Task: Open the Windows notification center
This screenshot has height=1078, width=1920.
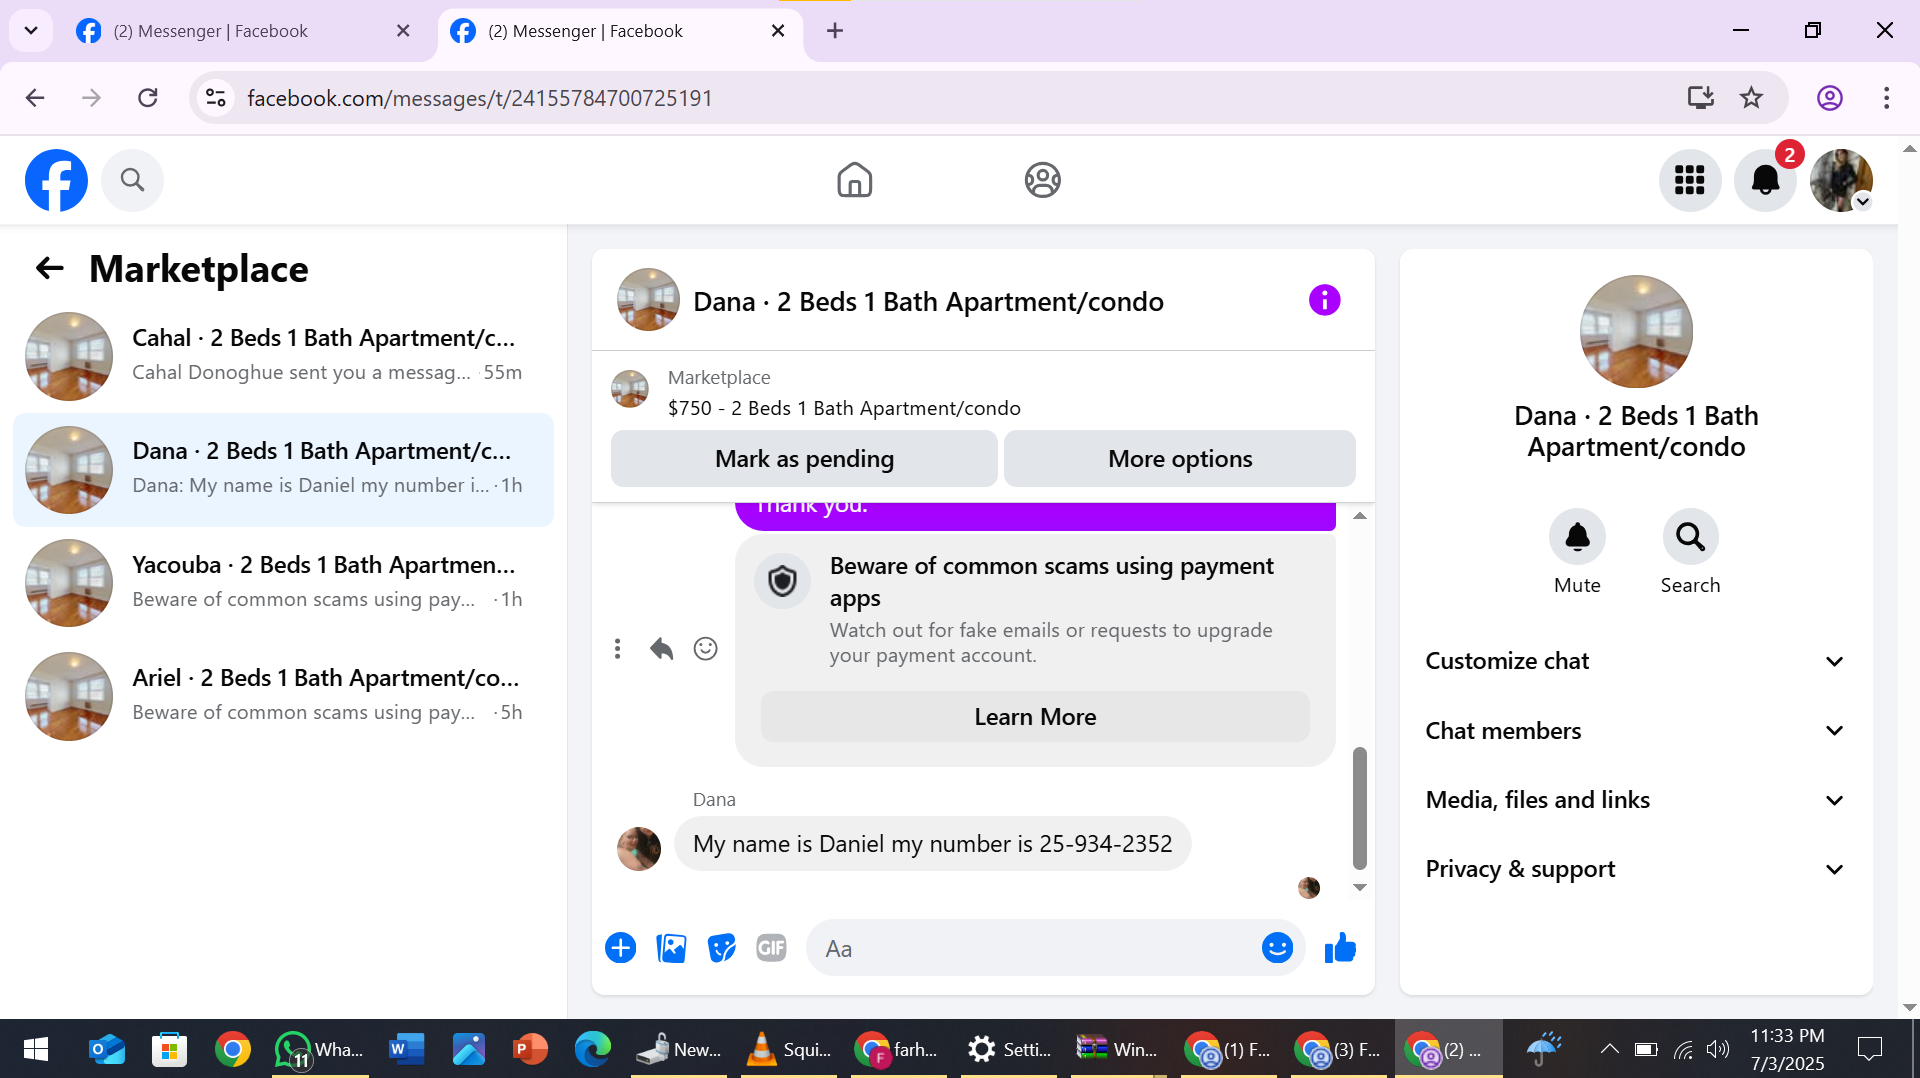Action: pyautogui.click(x=1869, y=1049)
